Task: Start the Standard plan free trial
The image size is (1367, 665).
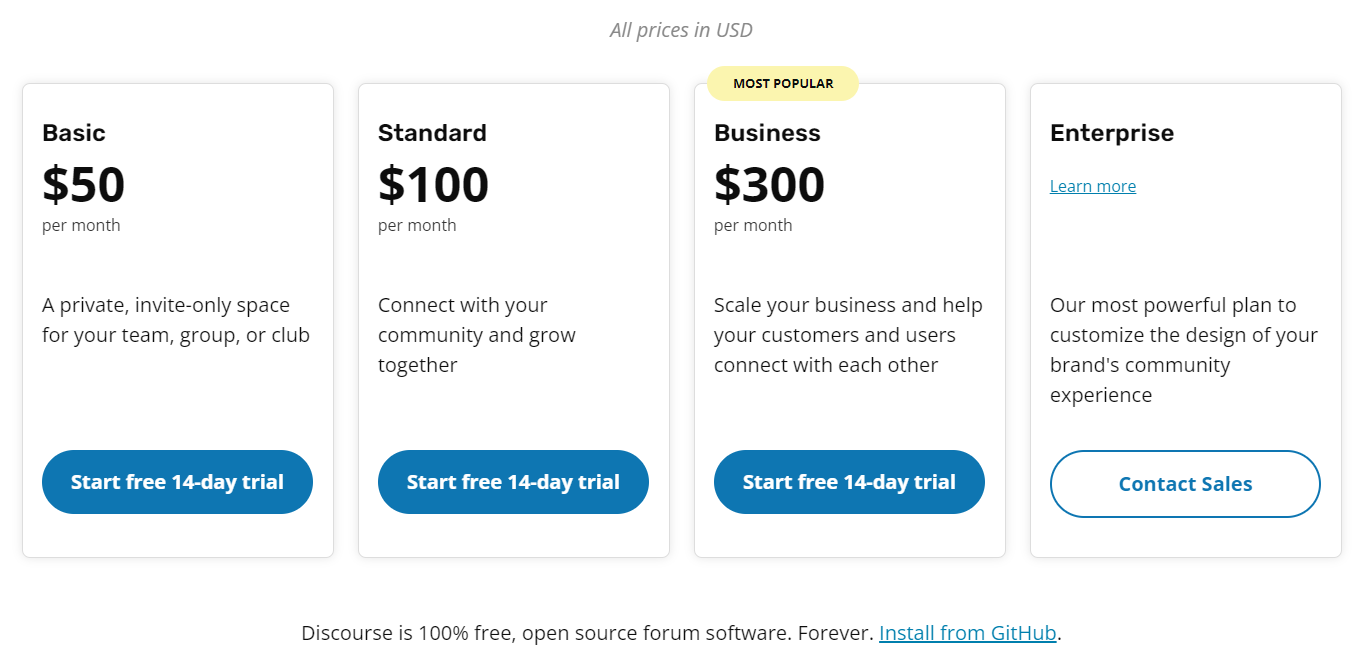Action: pos(513,482)
